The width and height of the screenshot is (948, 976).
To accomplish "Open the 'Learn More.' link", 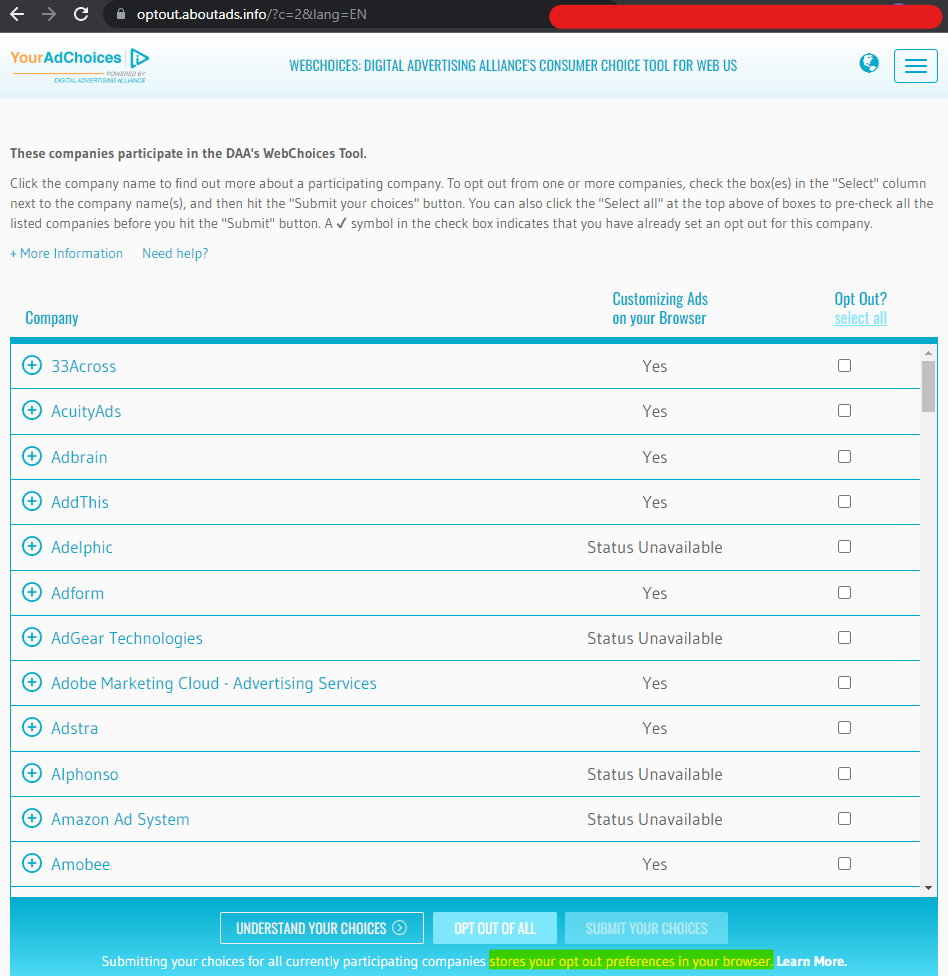I will coord(812,961).
